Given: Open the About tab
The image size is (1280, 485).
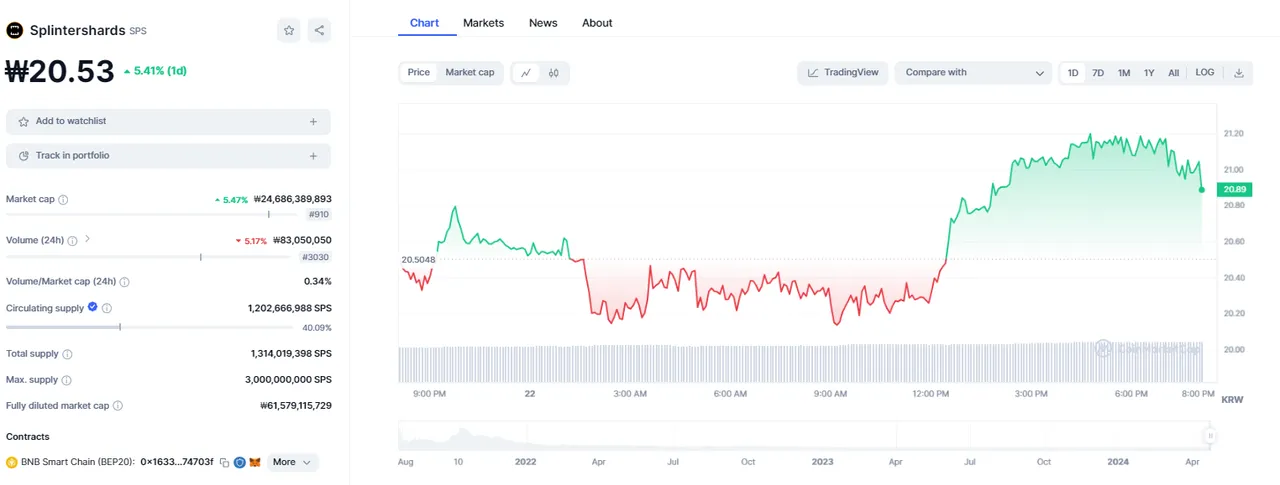Looking at the screenshot, I should pyautogui.click(x=597, y=23).
